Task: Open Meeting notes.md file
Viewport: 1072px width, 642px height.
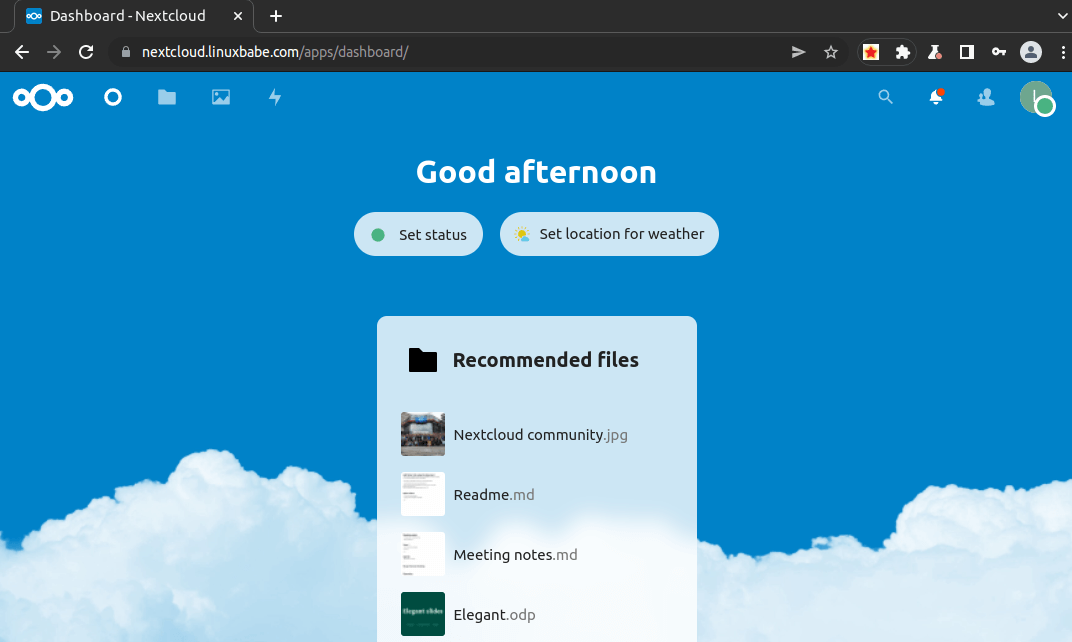Action: click(515, 555)
